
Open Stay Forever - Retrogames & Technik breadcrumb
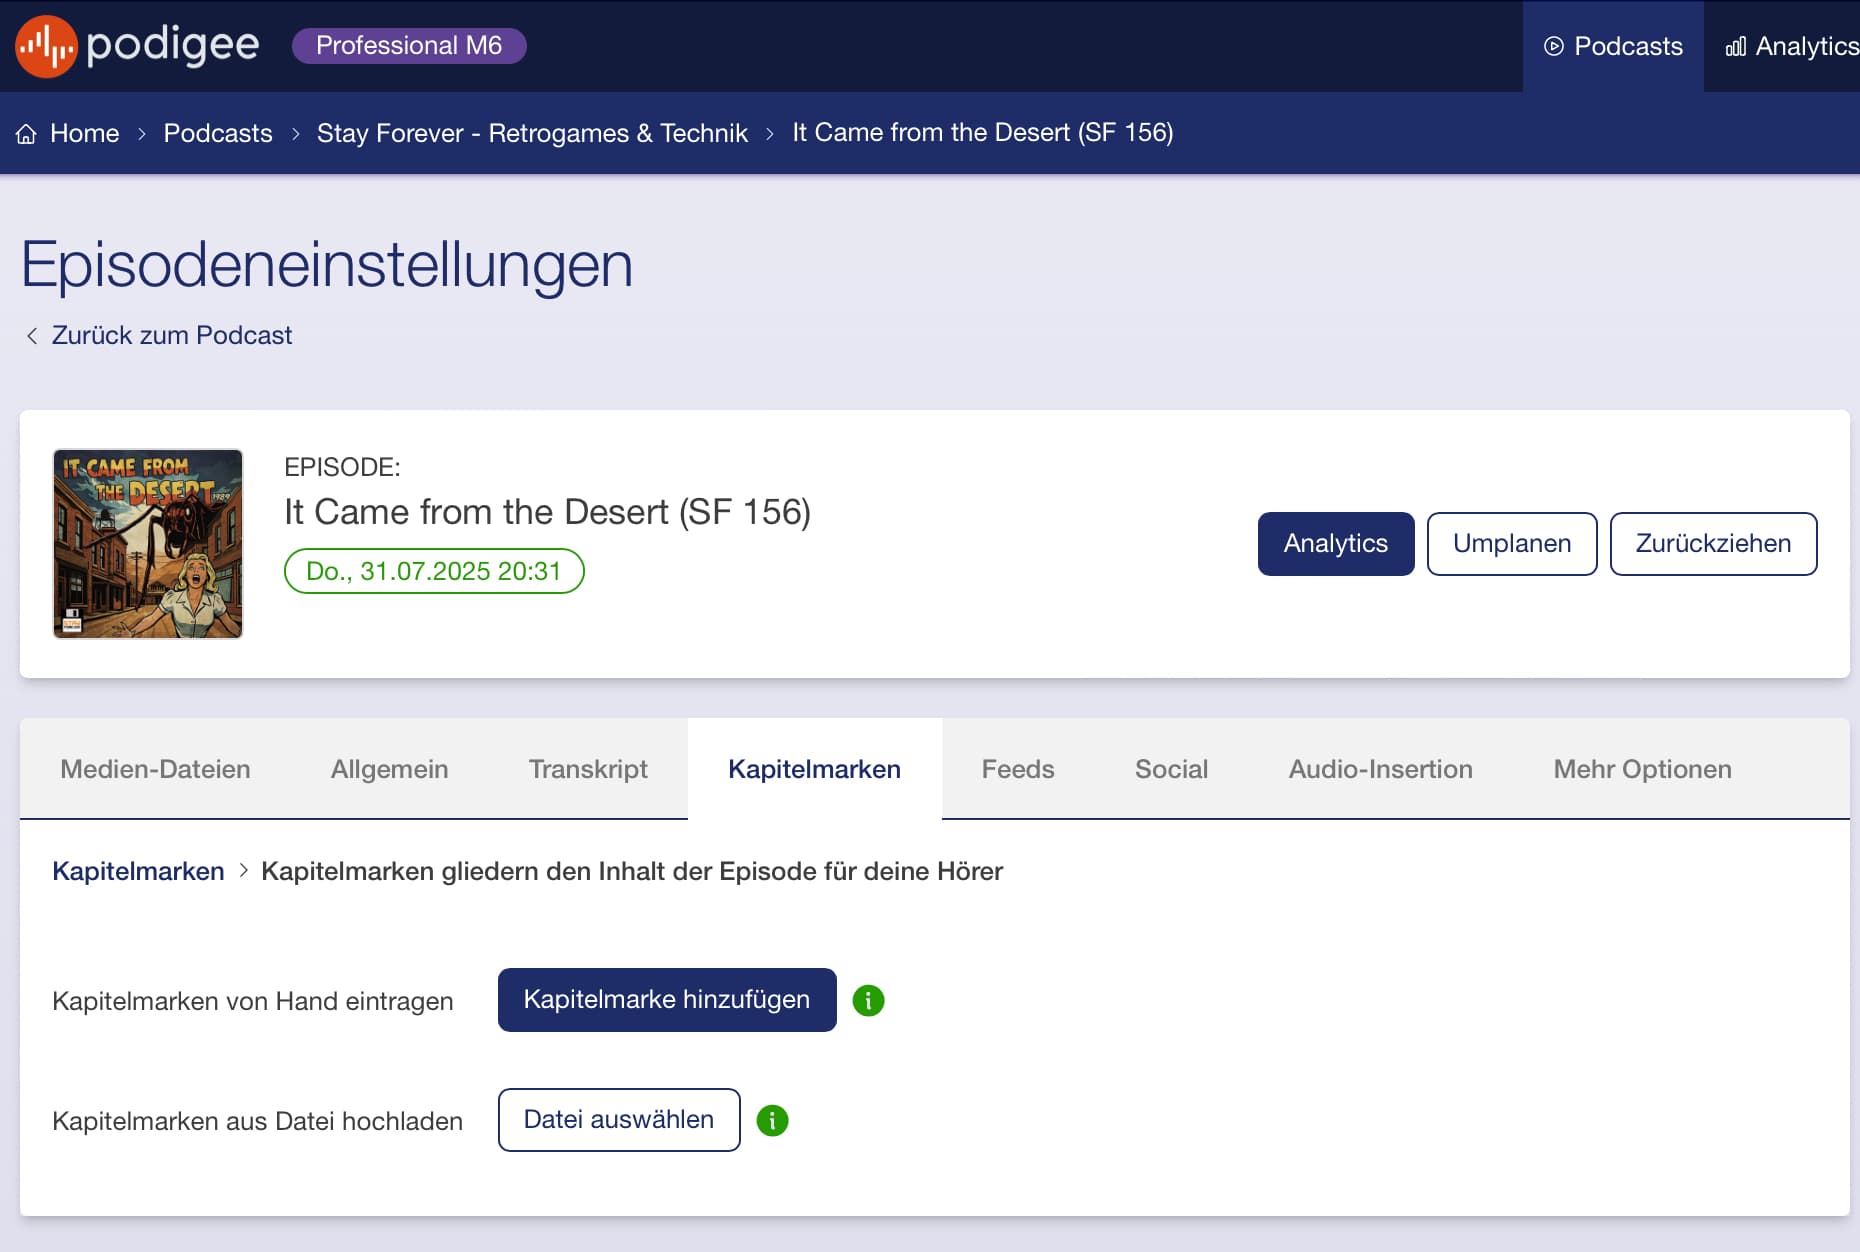[x=532, y=133]
